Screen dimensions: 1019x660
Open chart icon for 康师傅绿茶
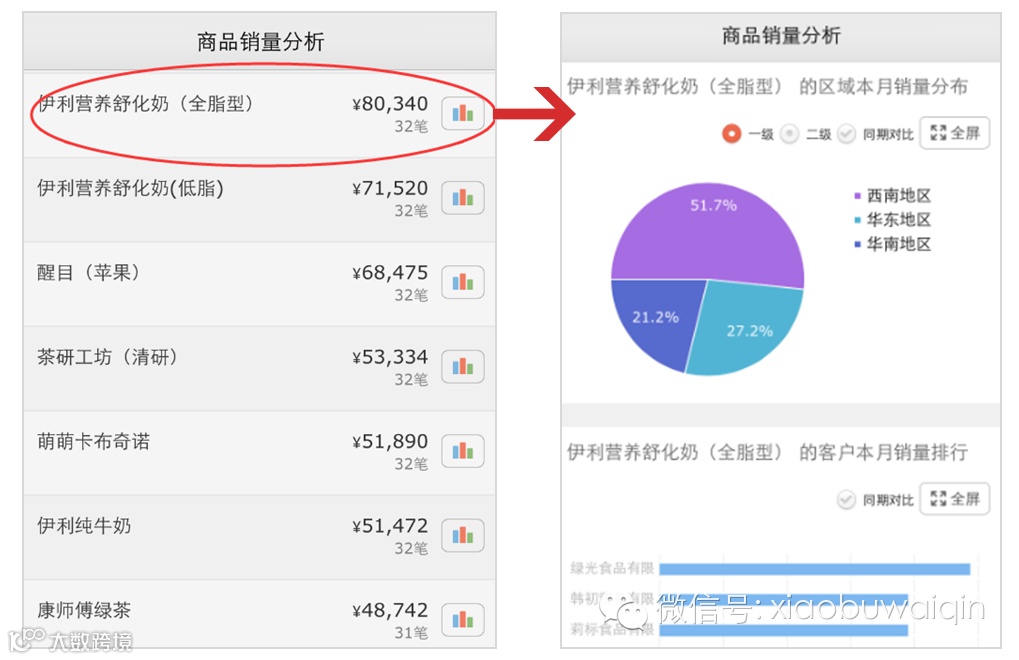(x=463, y=620)
